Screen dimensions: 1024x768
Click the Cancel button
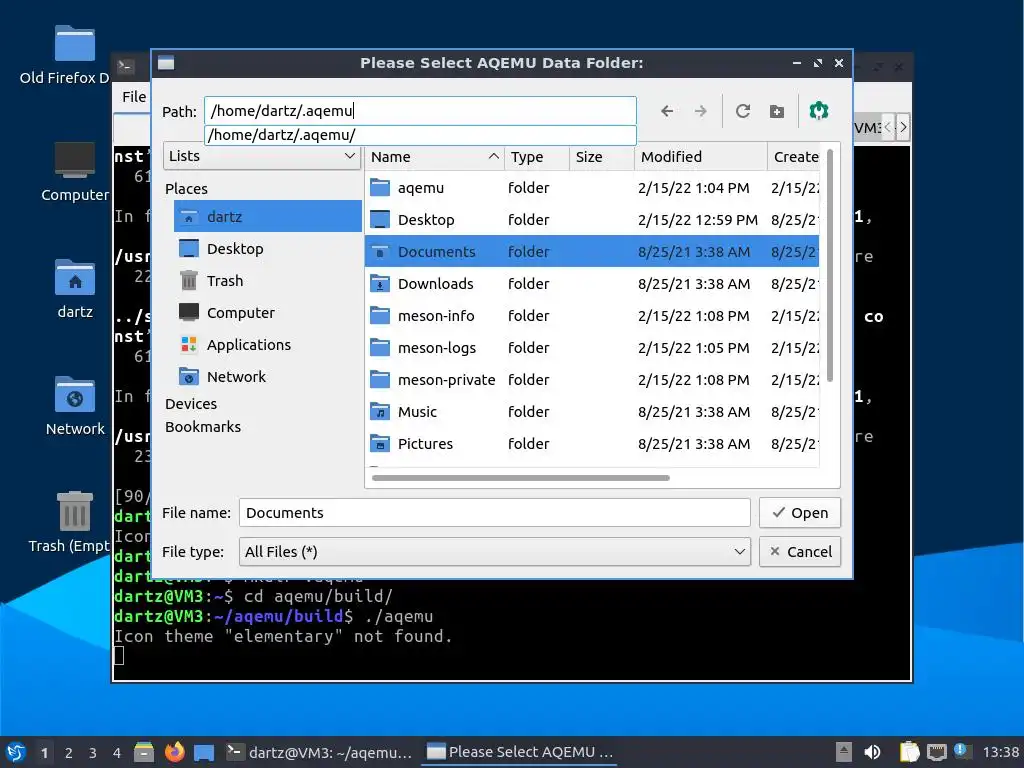(799, 552)
